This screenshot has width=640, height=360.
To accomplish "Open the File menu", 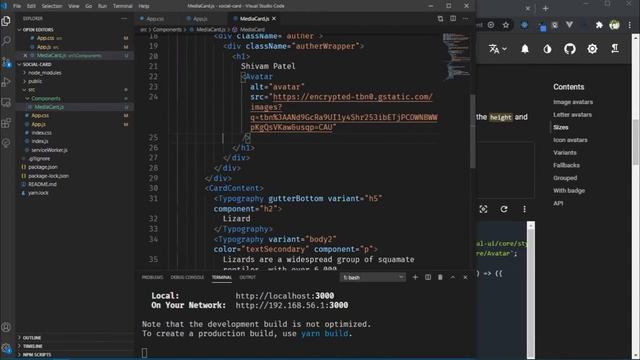I will pos(17,6).
